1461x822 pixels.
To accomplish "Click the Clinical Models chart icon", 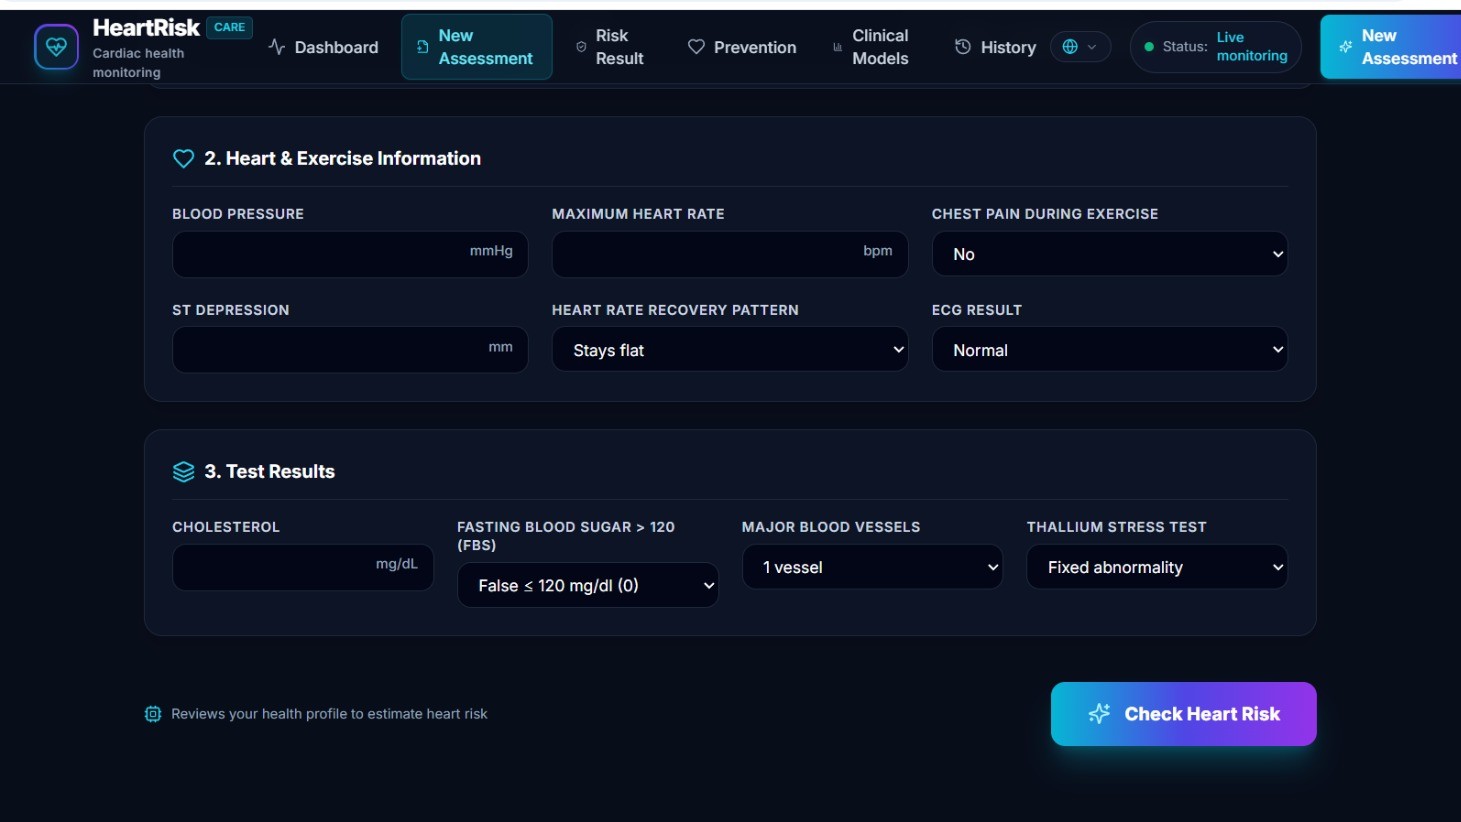I will tap(838, 47).
